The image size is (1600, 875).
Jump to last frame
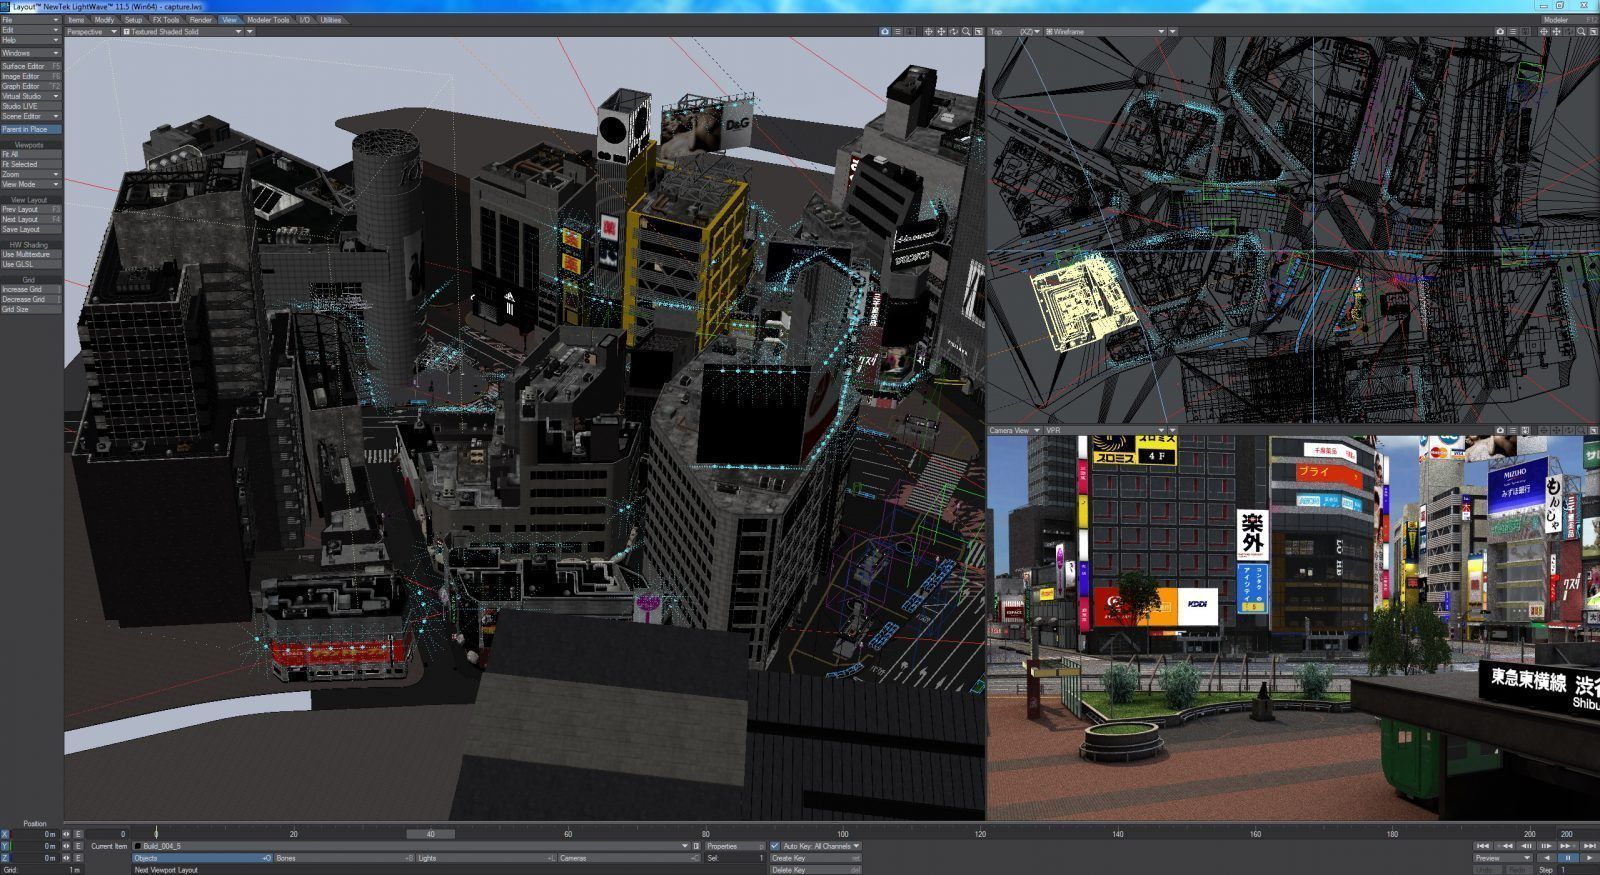[1589, 846]
